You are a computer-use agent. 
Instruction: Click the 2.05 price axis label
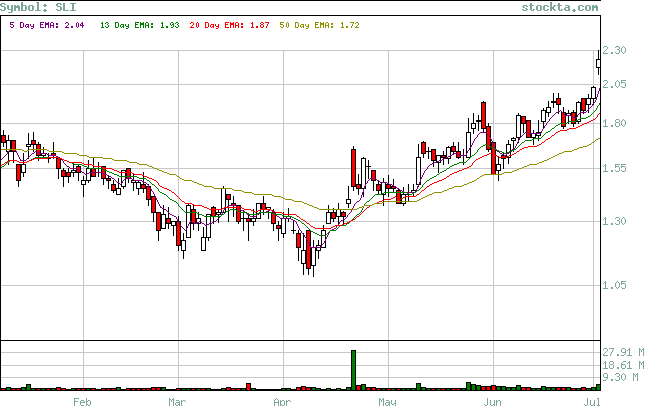614,84
